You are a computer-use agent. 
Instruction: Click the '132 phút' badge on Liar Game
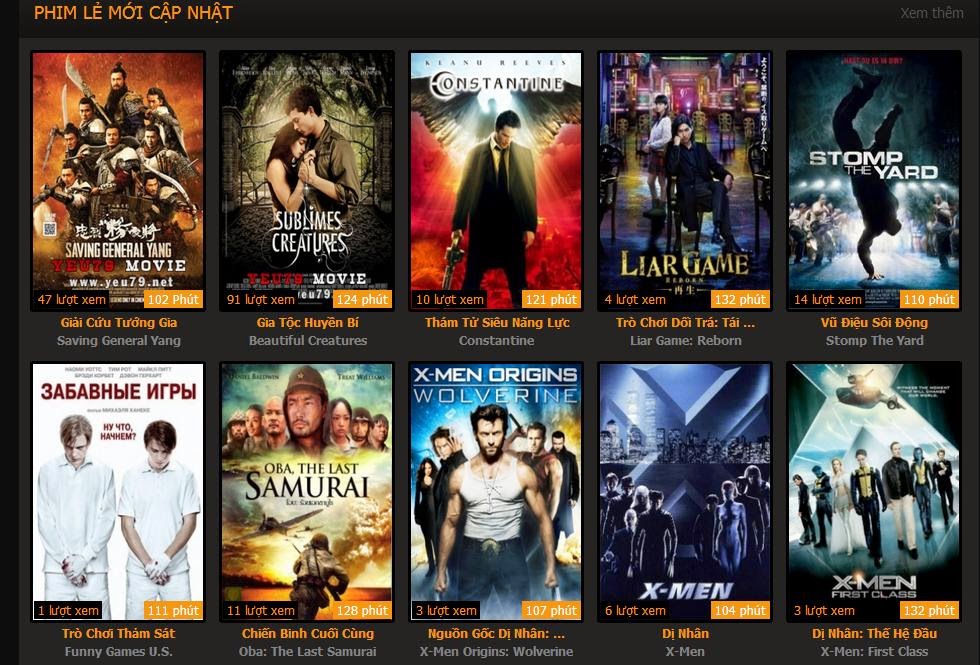point(740,299)
